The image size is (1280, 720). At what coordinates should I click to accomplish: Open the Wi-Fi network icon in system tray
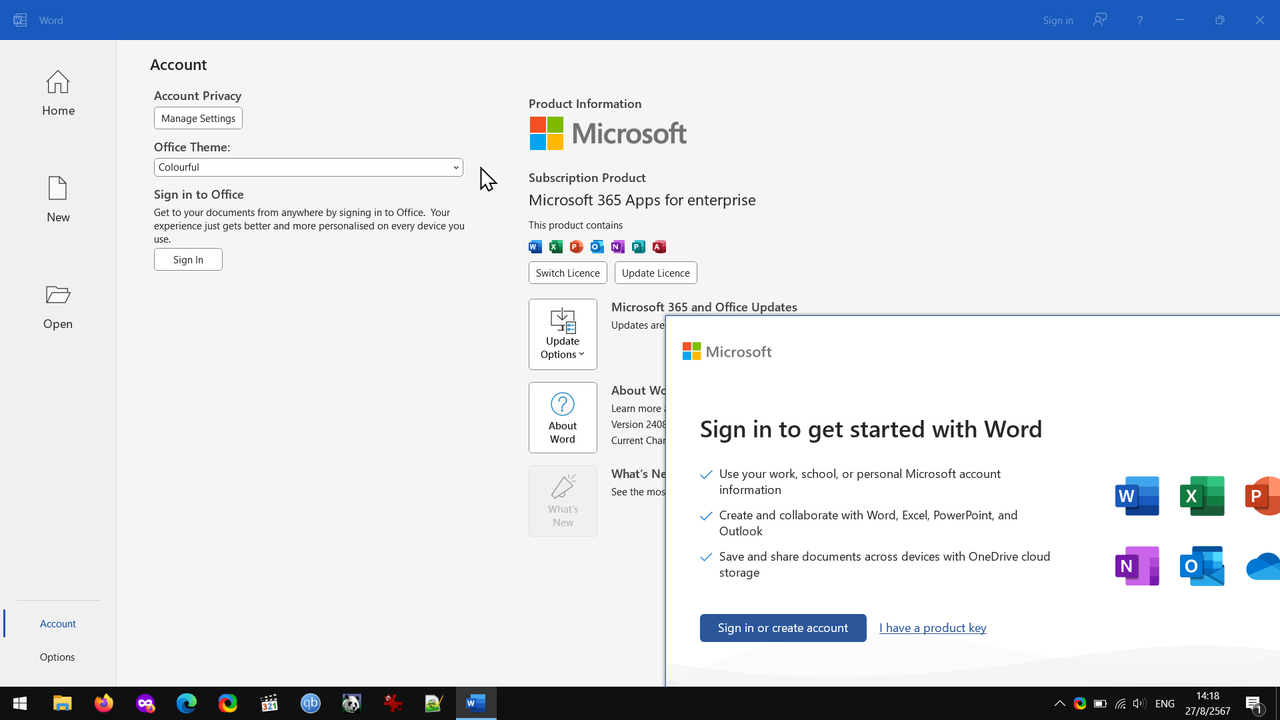pyautogui.click(x=1120, y=704)
